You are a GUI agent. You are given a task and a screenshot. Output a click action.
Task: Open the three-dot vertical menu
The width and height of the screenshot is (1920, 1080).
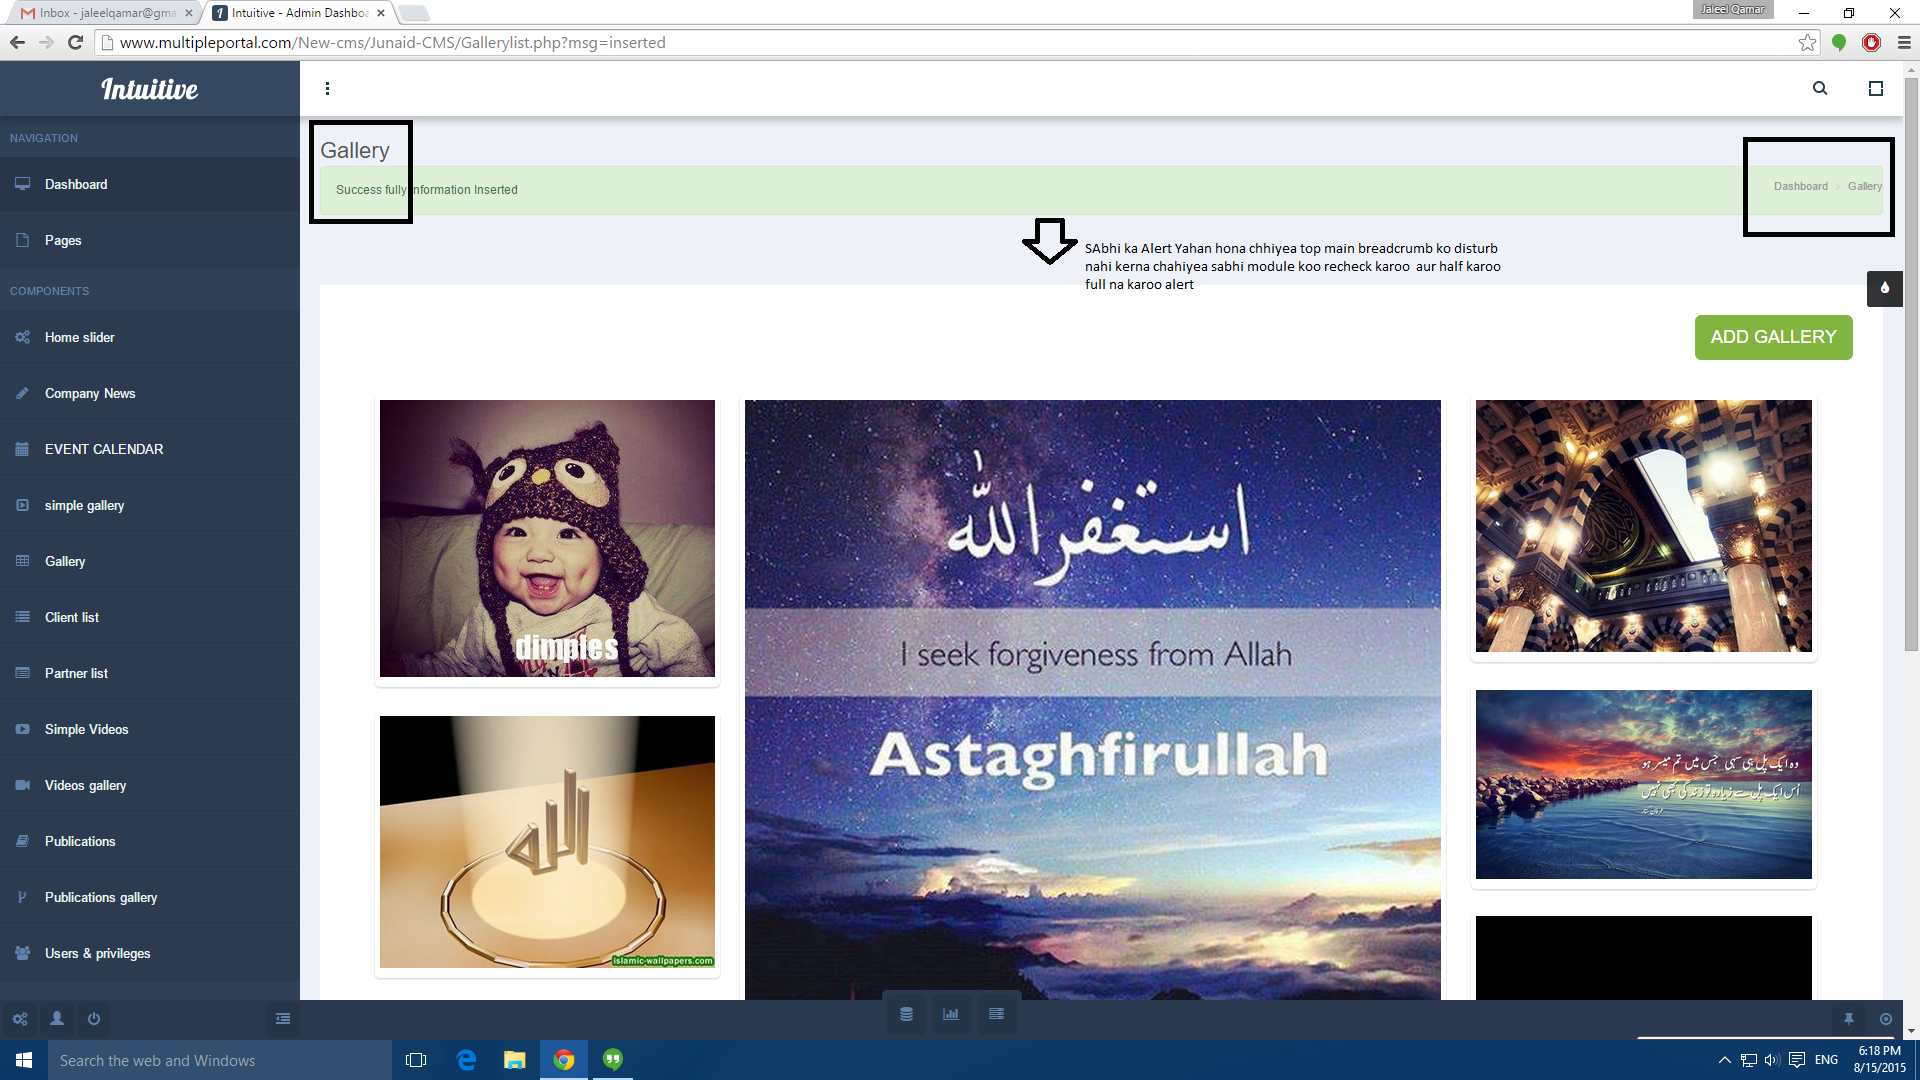point(327,88)
